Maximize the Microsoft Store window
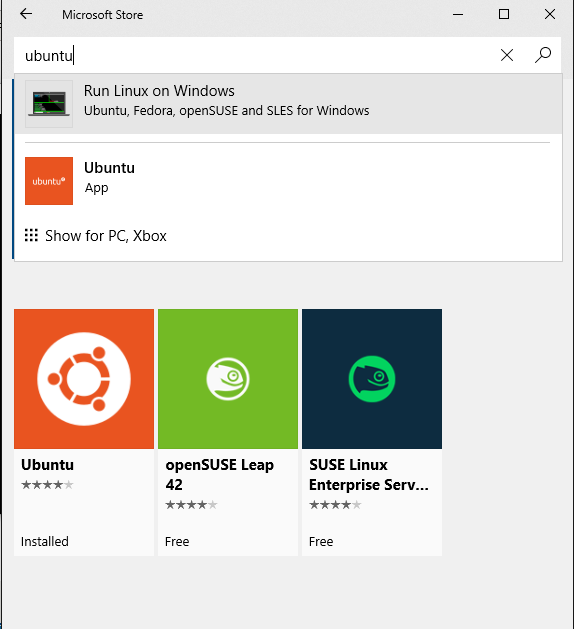574x629 pixels. pos(504,14)
